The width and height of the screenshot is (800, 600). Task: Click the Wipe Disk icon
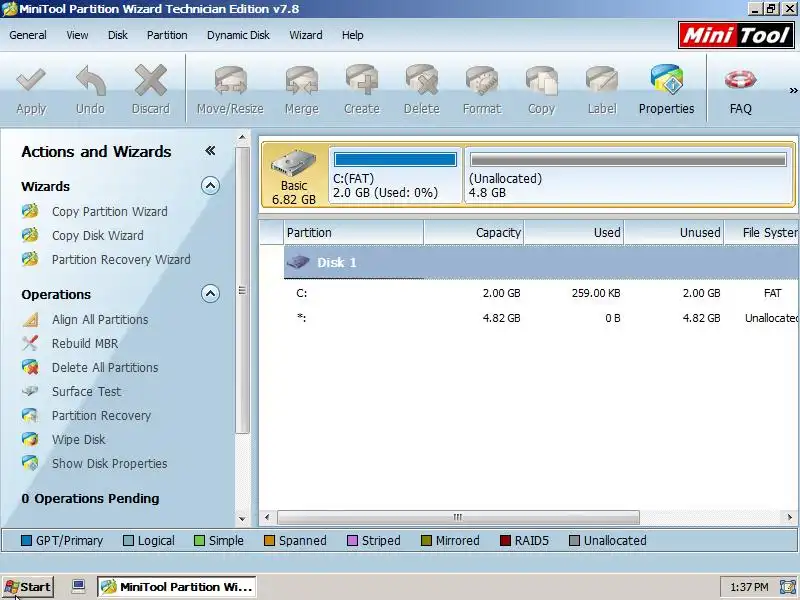pos(30,439)
